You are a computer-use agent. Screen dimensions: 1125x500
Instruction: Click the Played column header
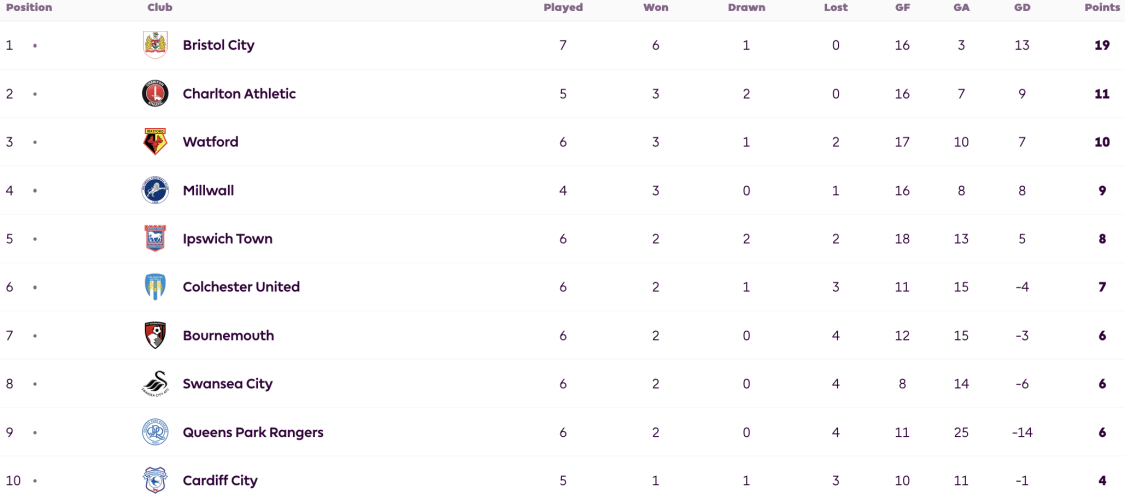(563, 8)
